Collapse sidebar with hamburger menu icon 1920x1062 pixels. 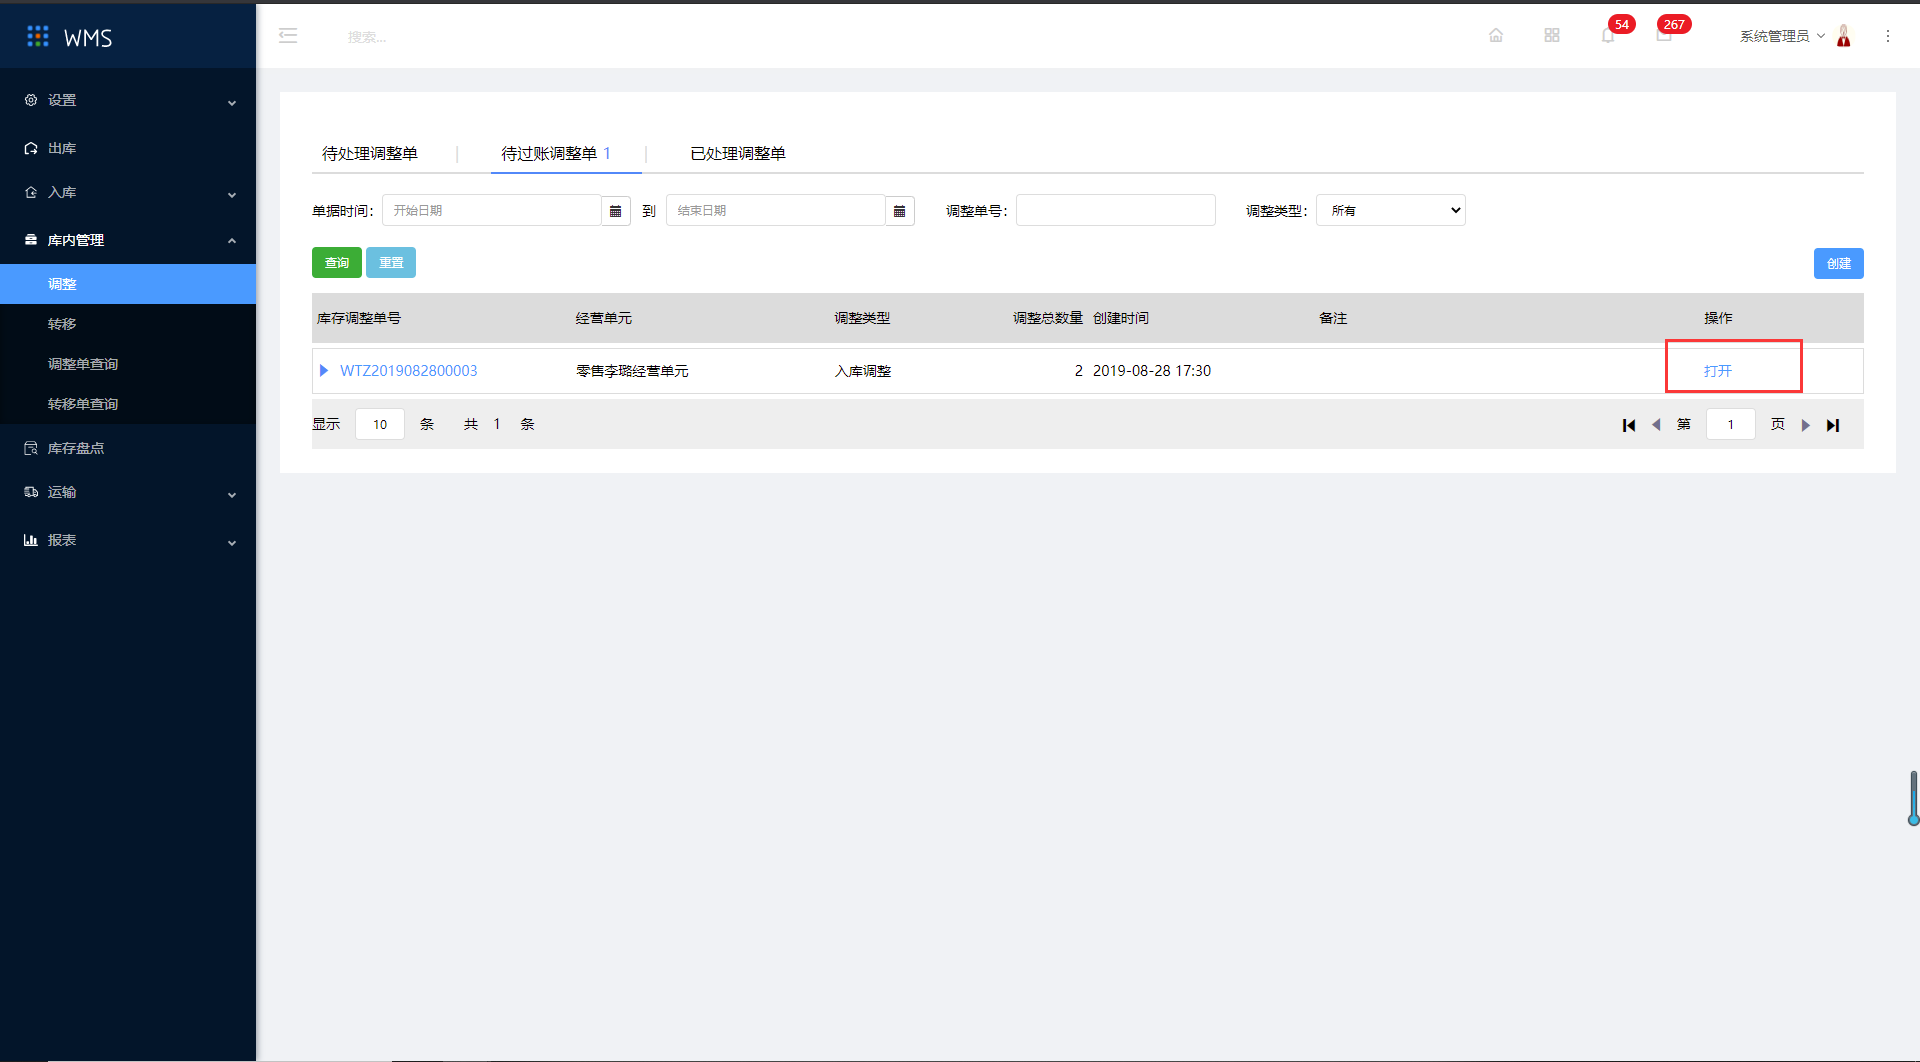[x=288, y=36]
